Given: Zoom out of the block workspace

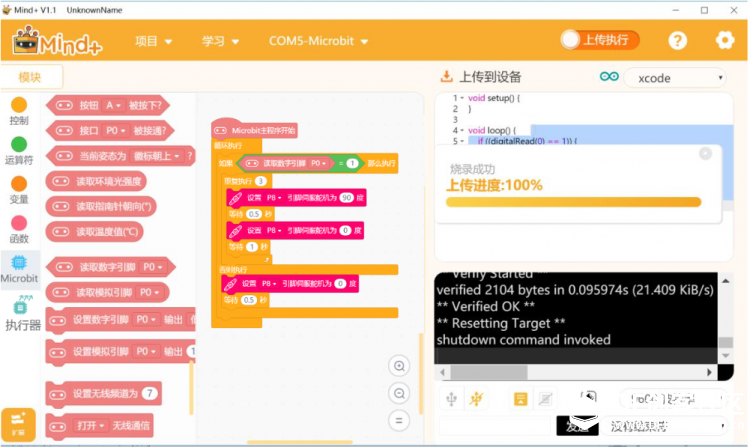Looking at the screenshot, I should (399, 393).
